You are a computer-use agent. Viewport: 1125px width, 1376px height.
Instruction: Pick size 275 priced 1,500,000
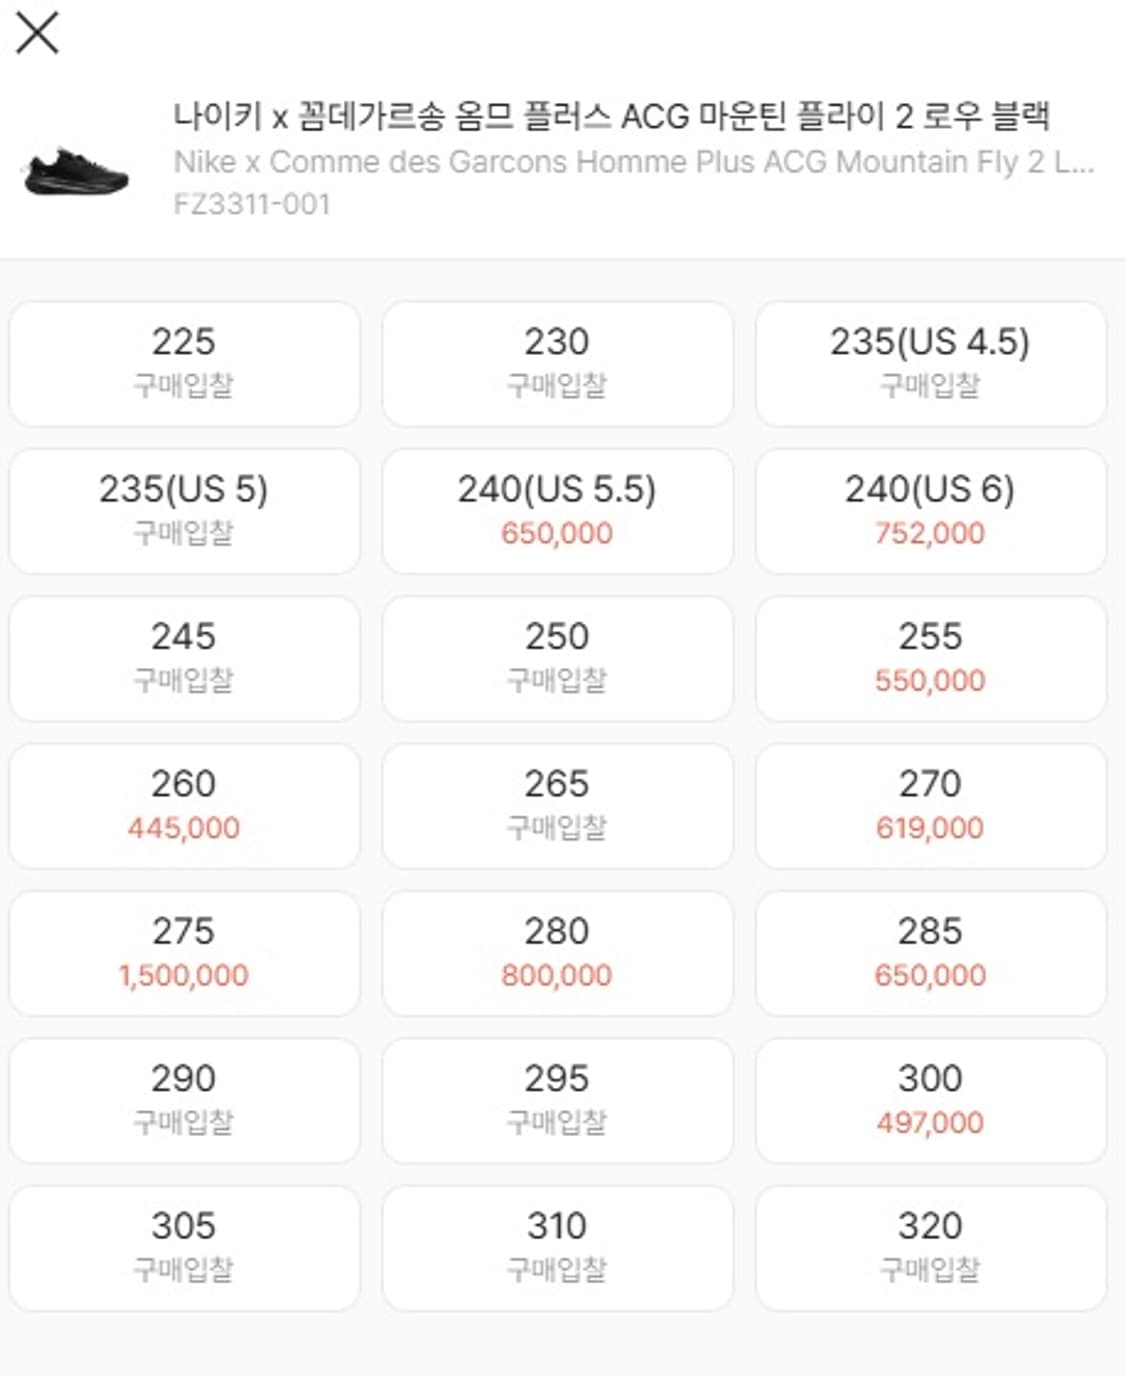tap(184, 952)
